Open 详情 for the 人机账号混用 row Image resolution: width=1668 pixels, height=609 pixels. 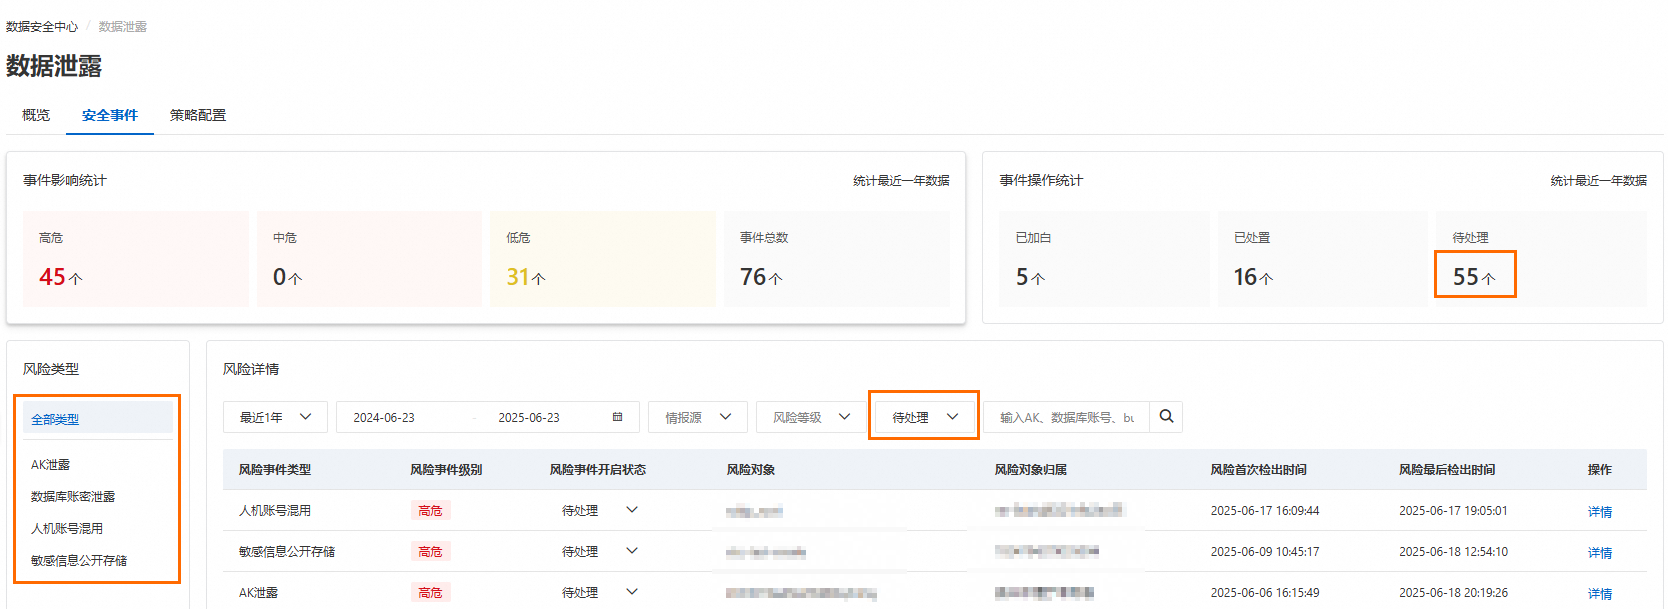point(1600,511)
